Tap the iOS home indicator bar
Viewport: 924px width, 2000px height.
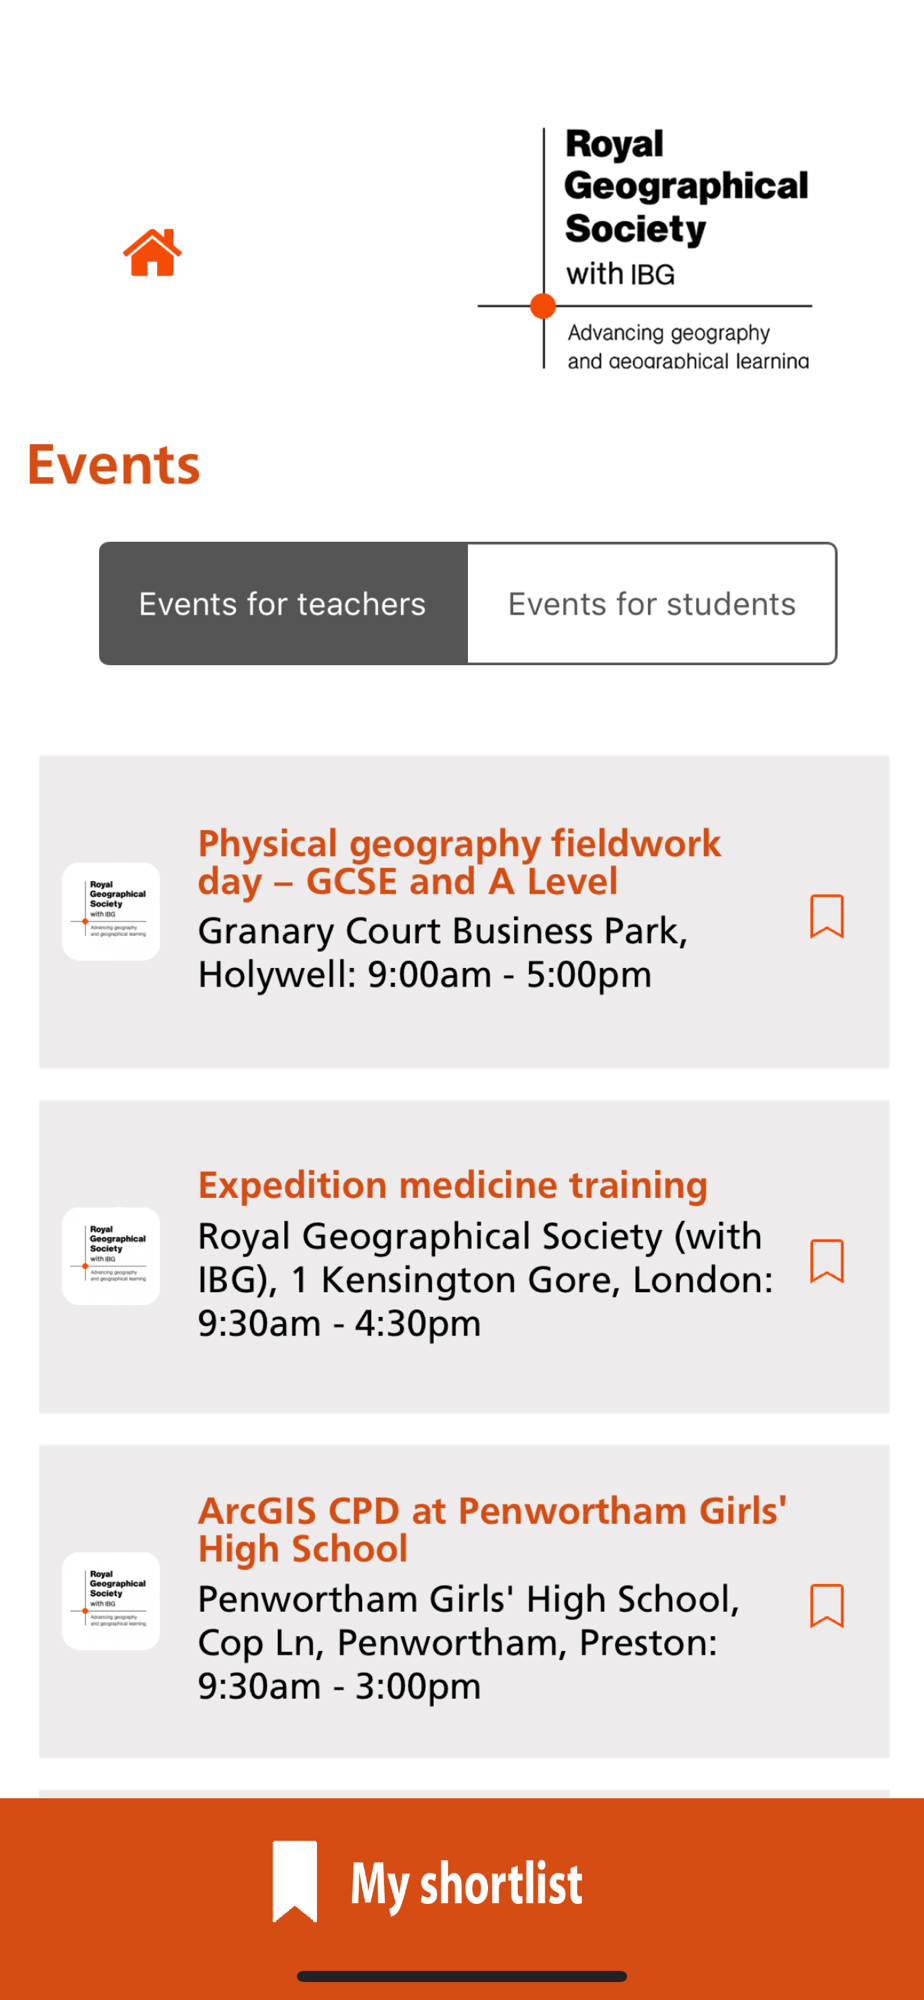(462, 1976)
